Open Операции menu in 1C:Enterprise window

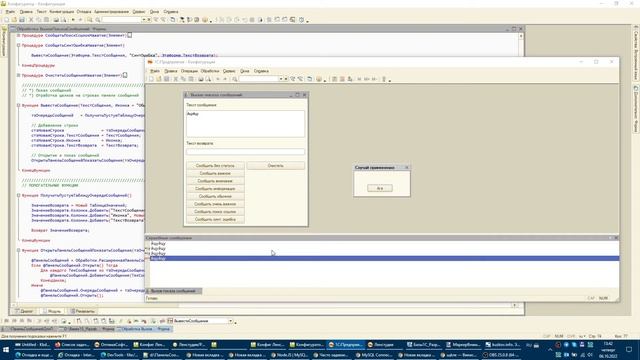pos(189,71)
